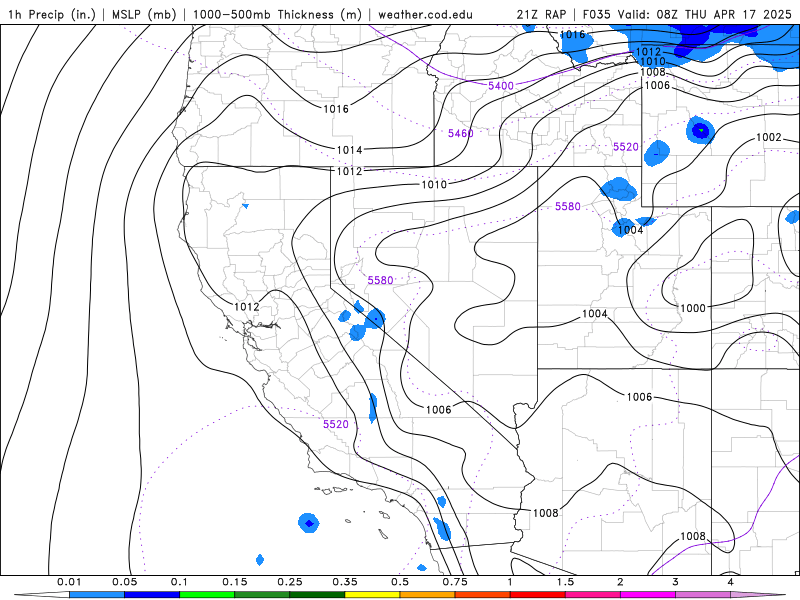The width and height of the screenshot is (800, 600).
Task: Click the dark blue 0.05–0.1 legend swatch
Action: [152, 595]
